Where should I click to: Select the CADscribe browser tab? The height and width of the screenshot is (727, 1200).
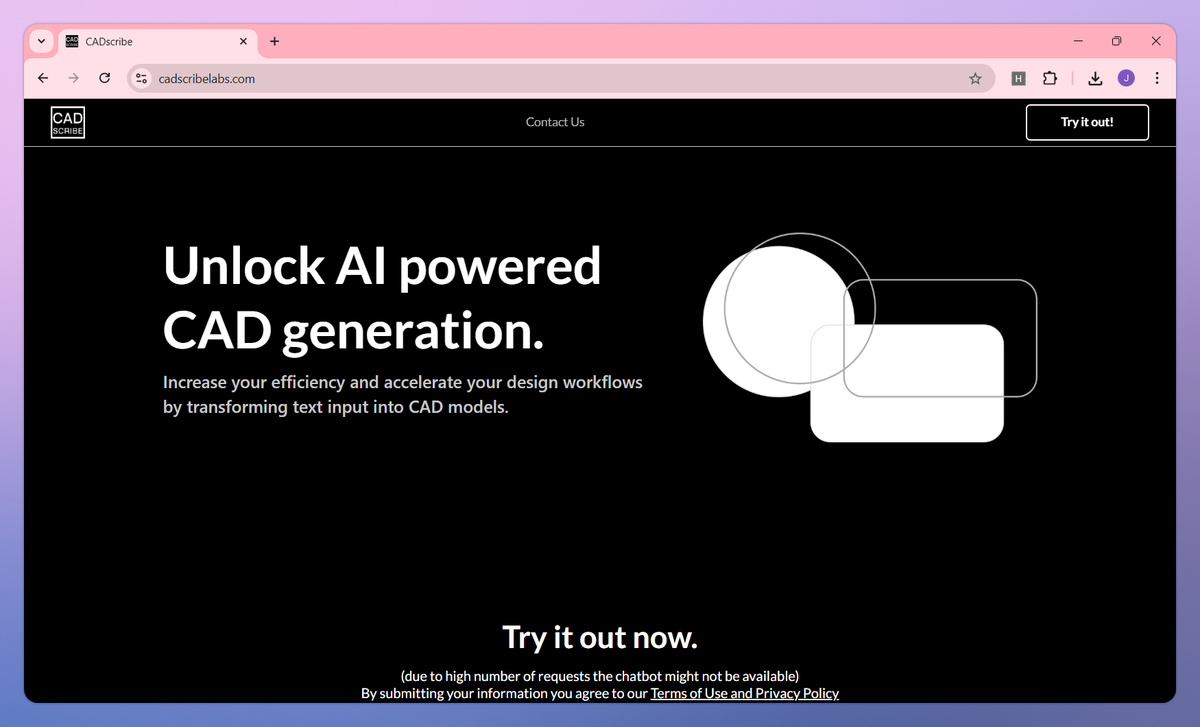(x=157, y=42)
